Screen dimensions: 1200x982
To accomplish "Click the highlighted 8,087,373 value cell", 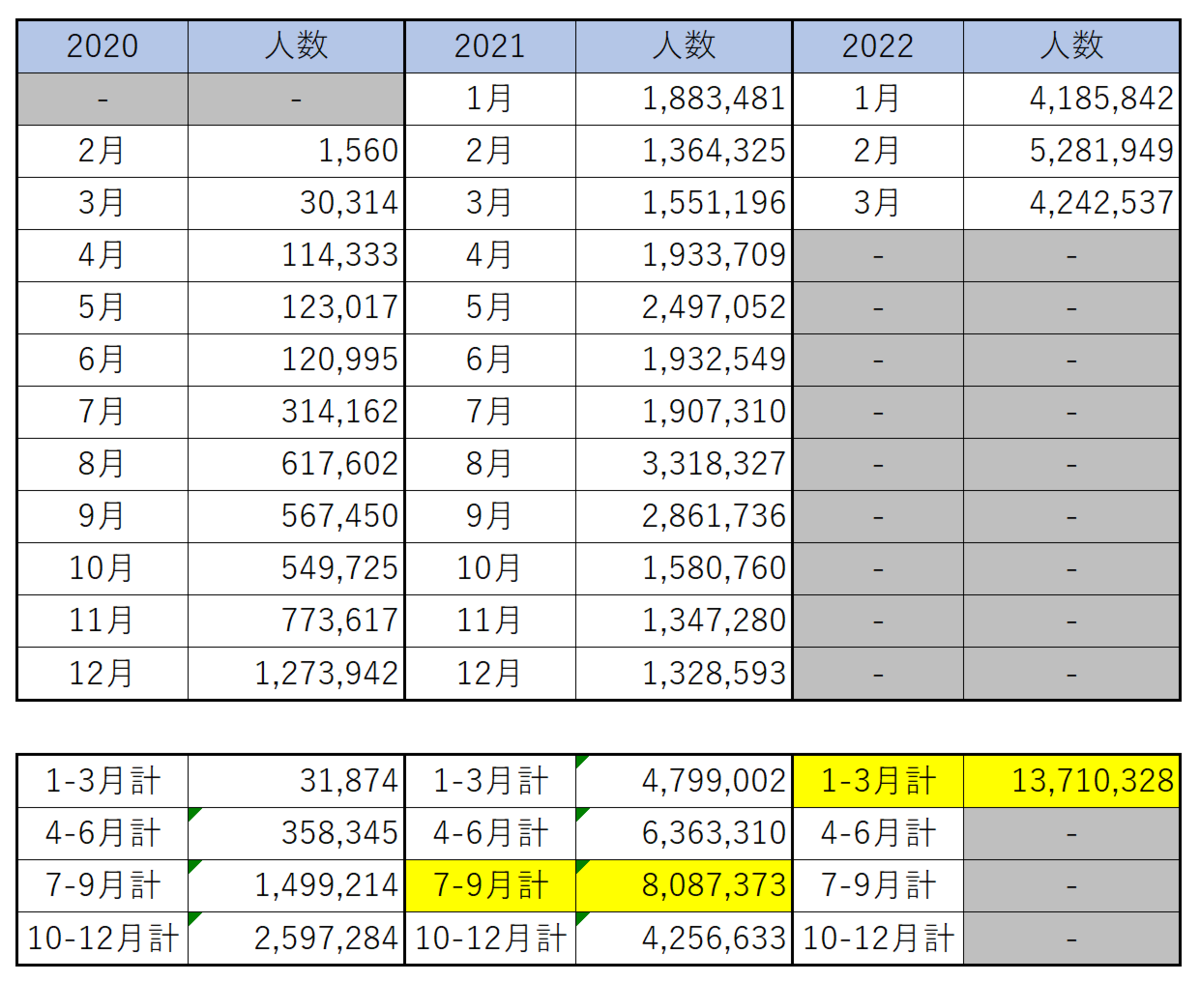I will point(684,885).
